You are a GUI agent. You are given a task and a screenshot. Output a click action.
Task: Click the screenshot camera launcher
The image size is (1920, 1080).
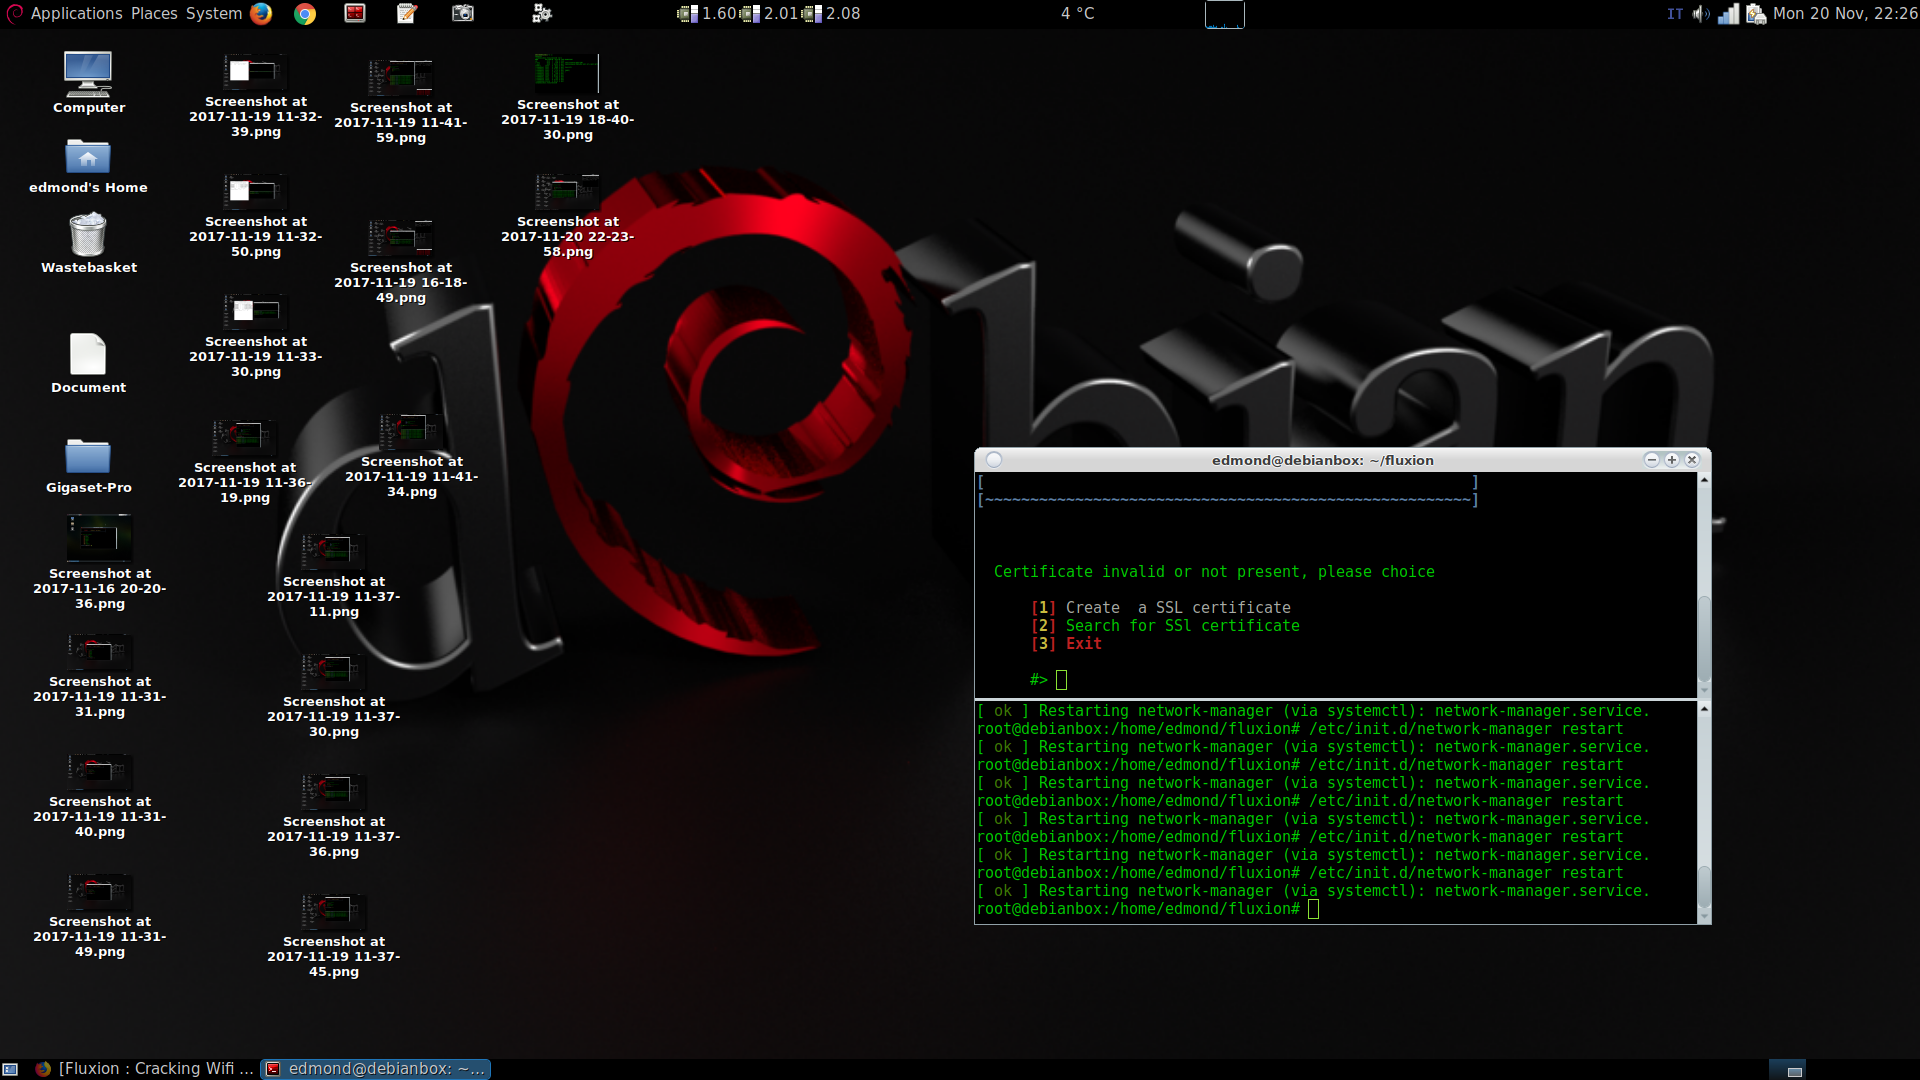click(x=462, y=13)
